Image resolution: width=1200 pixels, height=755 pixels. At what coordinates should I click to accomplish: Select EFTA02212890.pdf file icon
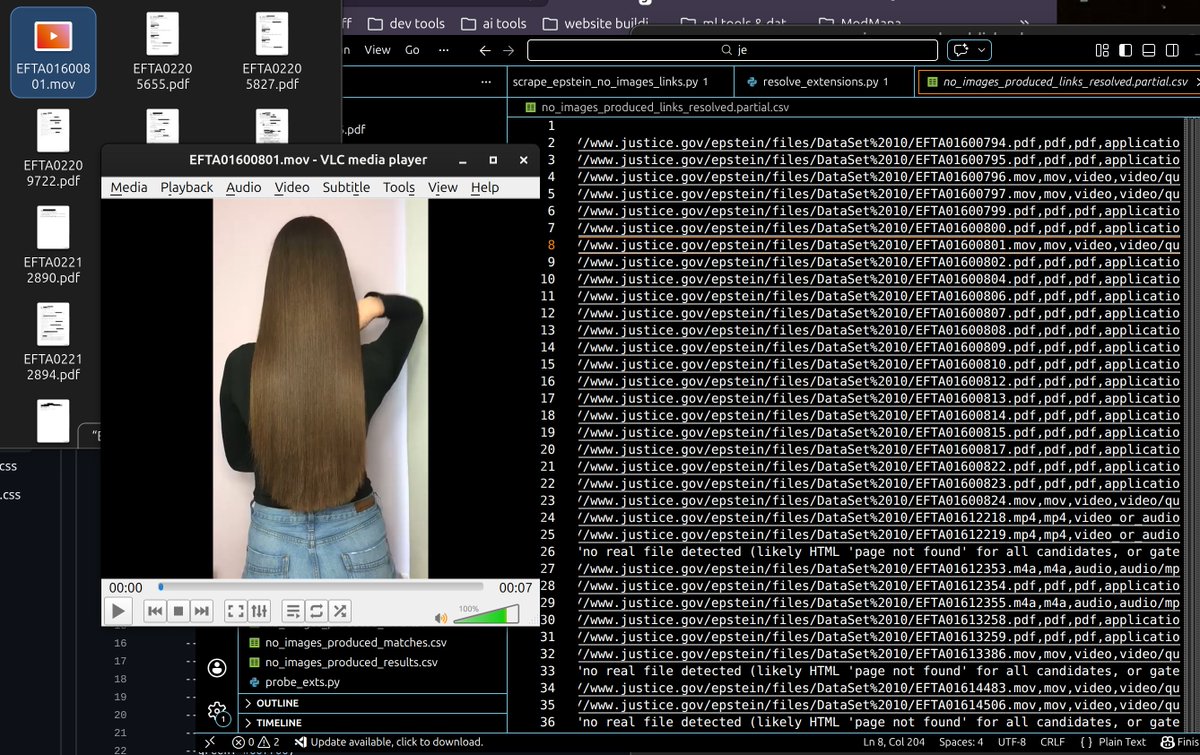tap(53, 246)
